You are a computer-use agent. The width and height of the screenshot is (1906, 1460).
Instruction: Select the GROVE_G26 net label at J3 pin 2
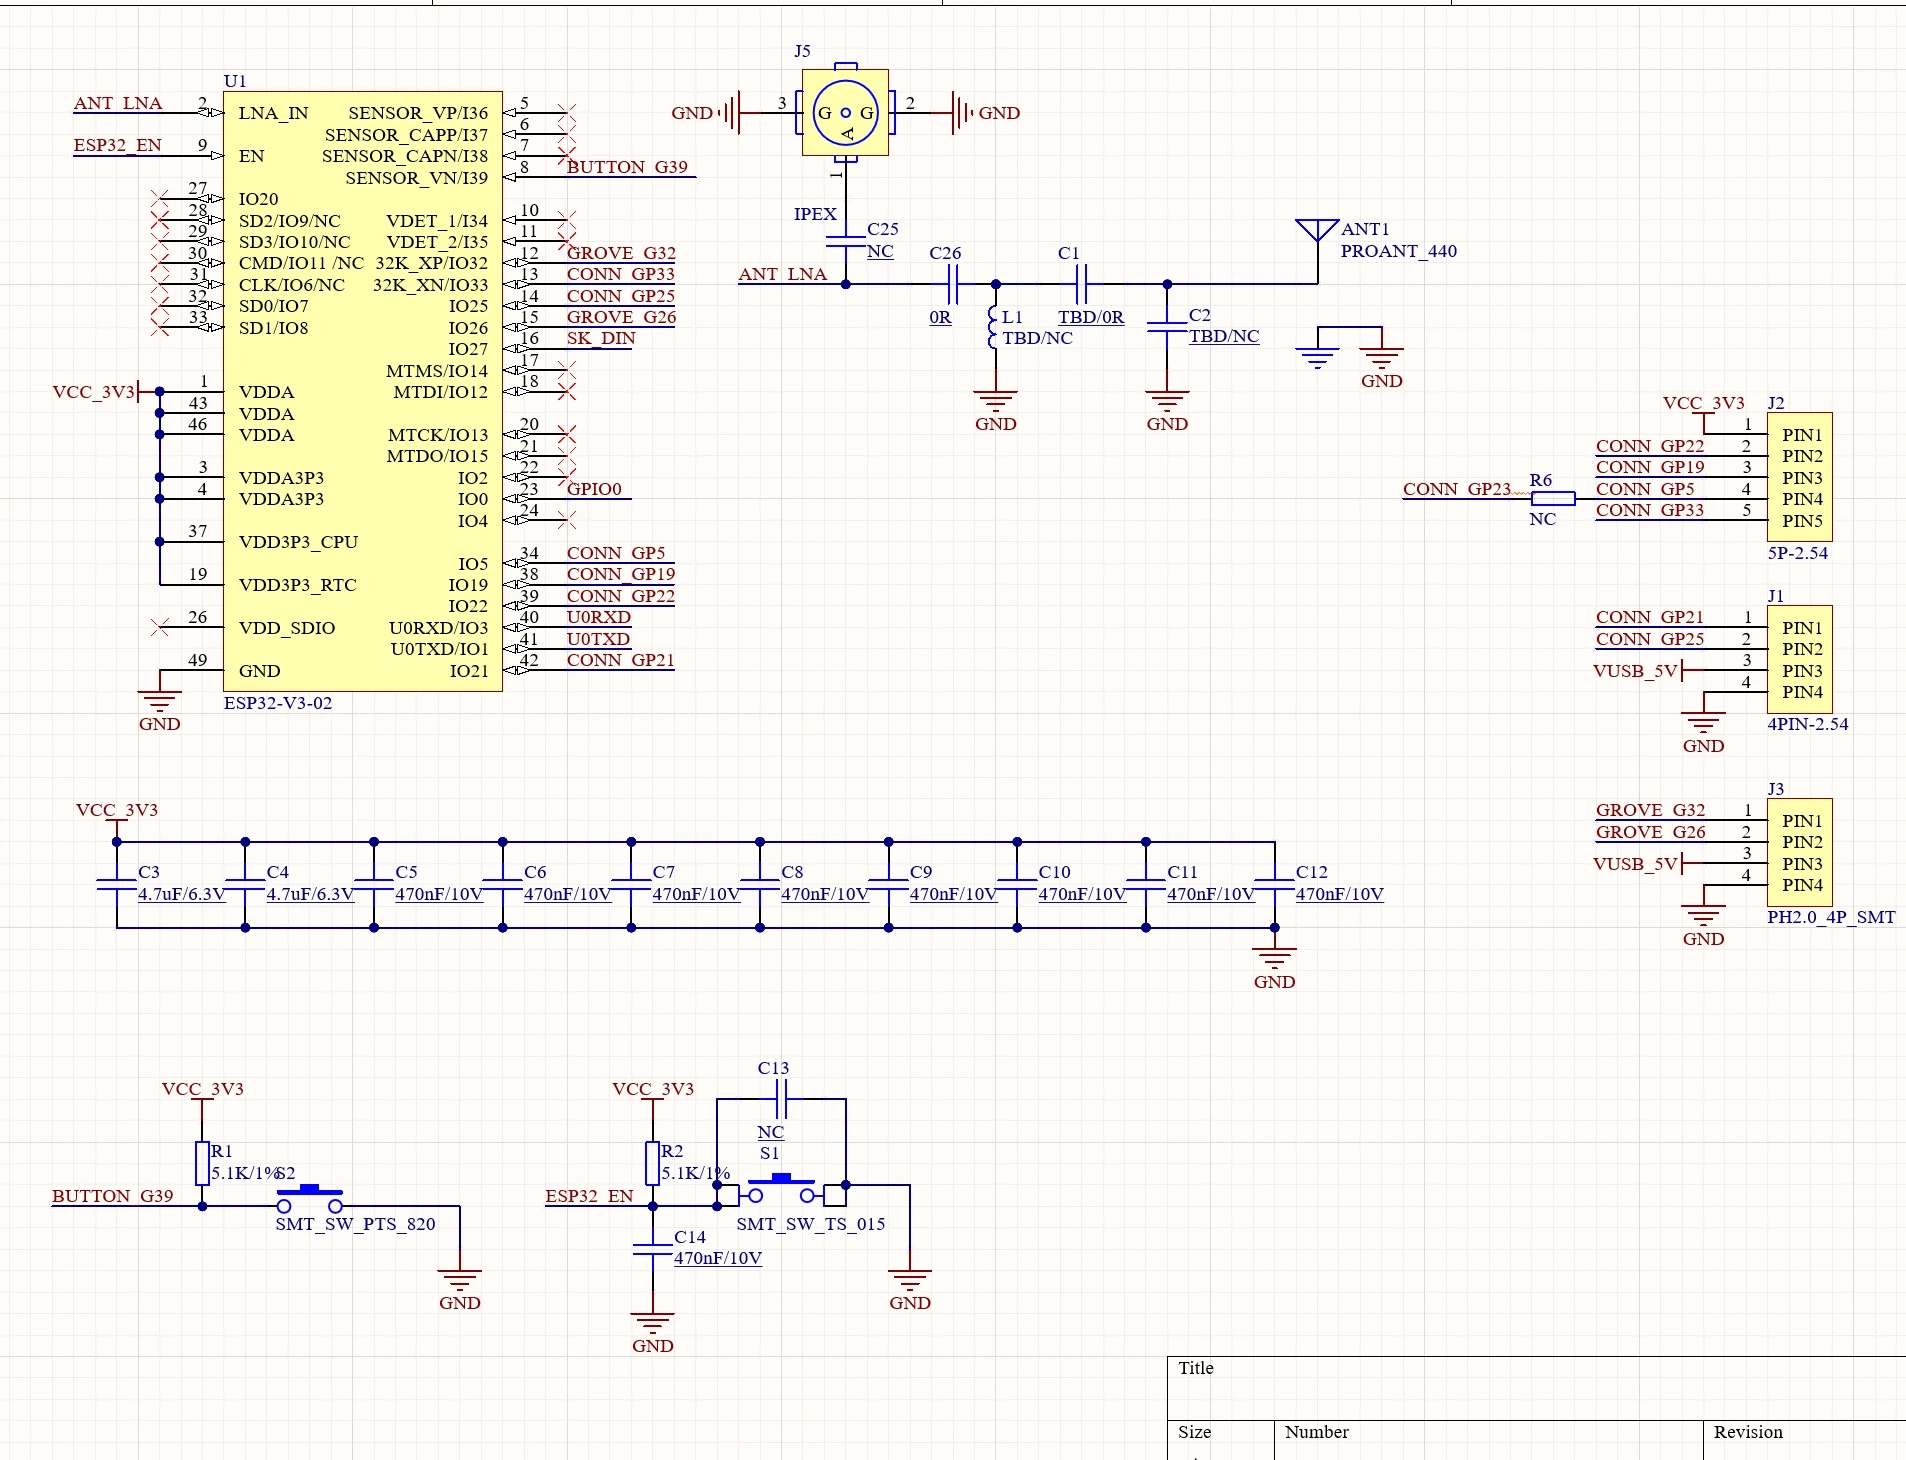pyautogui.click(x=1650, y=832)
